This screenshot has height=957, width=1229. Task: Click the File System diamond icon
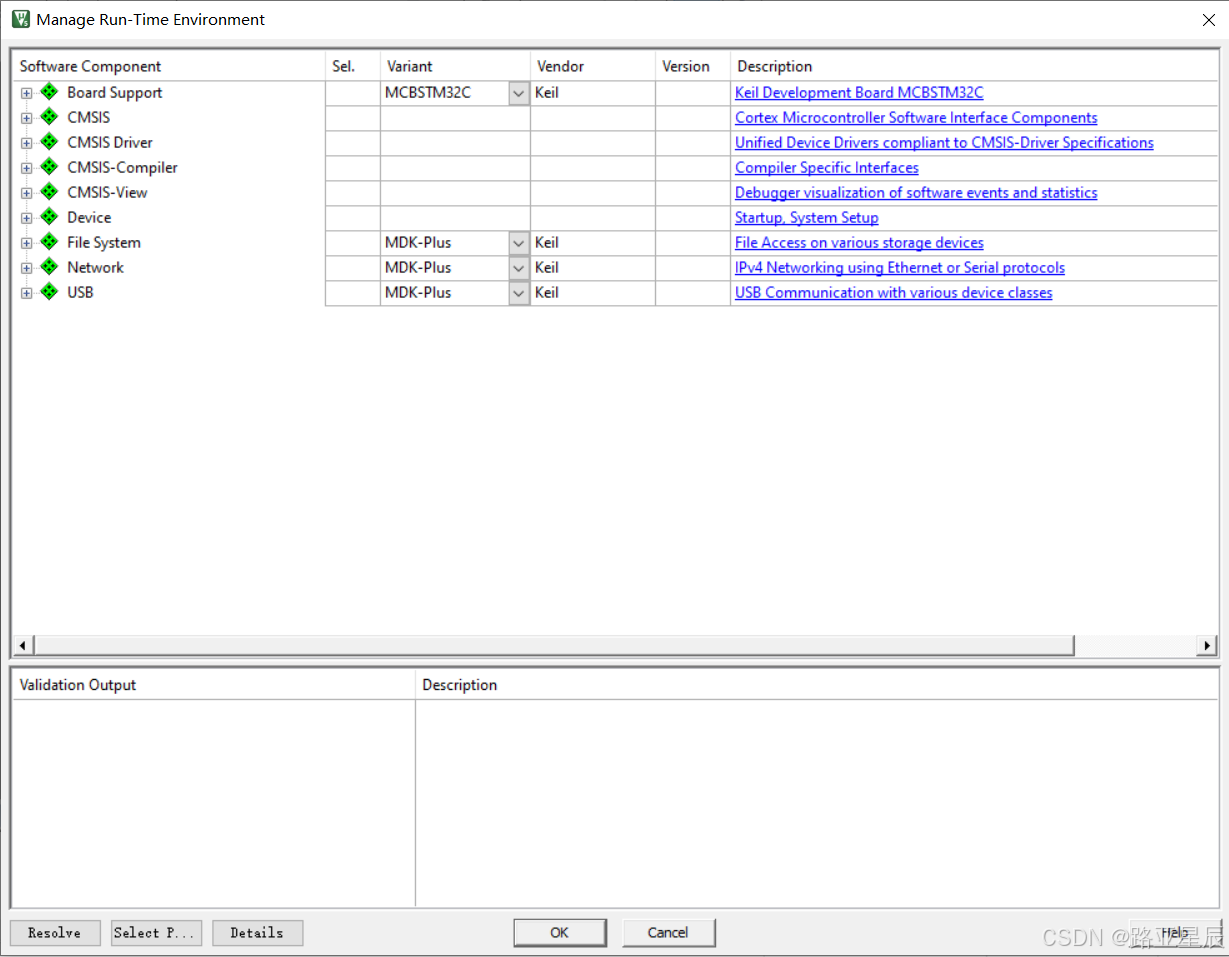click(x=49, y=242)
